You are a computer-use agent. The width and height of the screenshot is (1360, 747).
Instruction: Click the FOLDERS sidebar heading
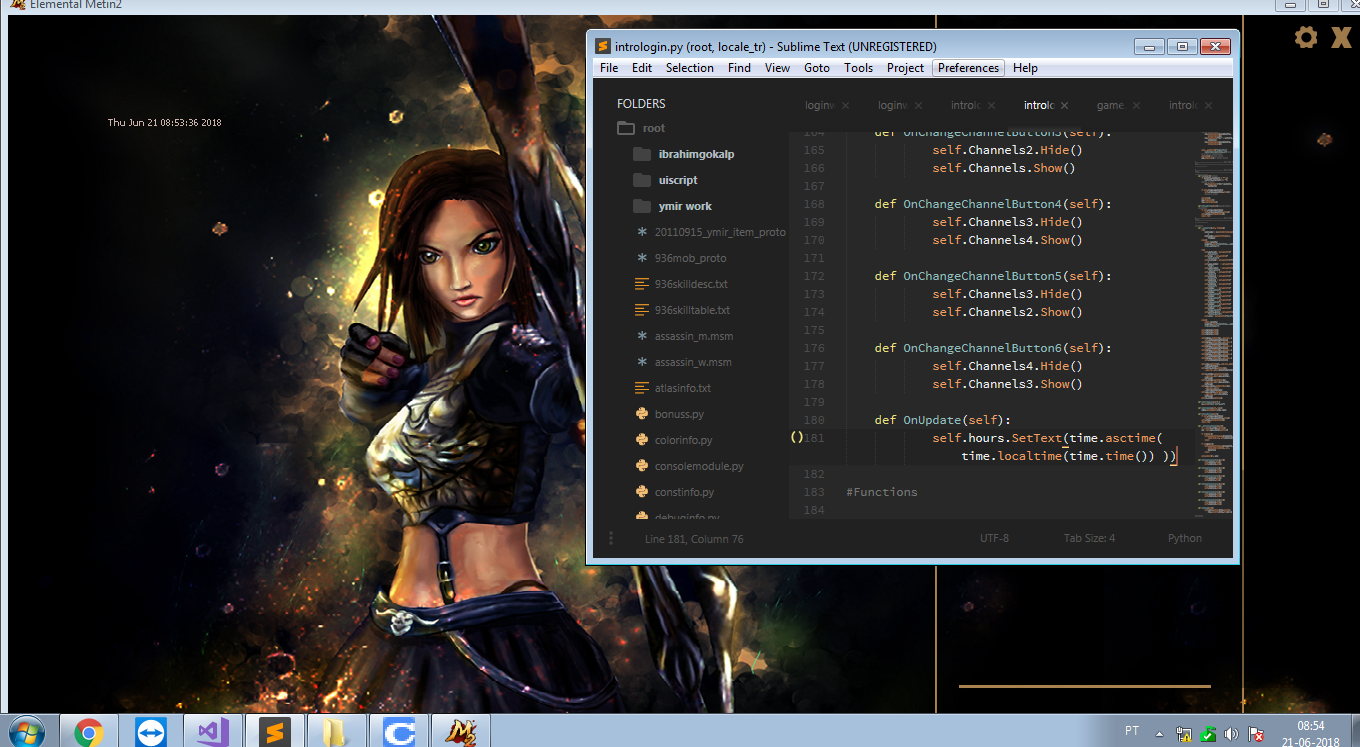coord(641,103)
